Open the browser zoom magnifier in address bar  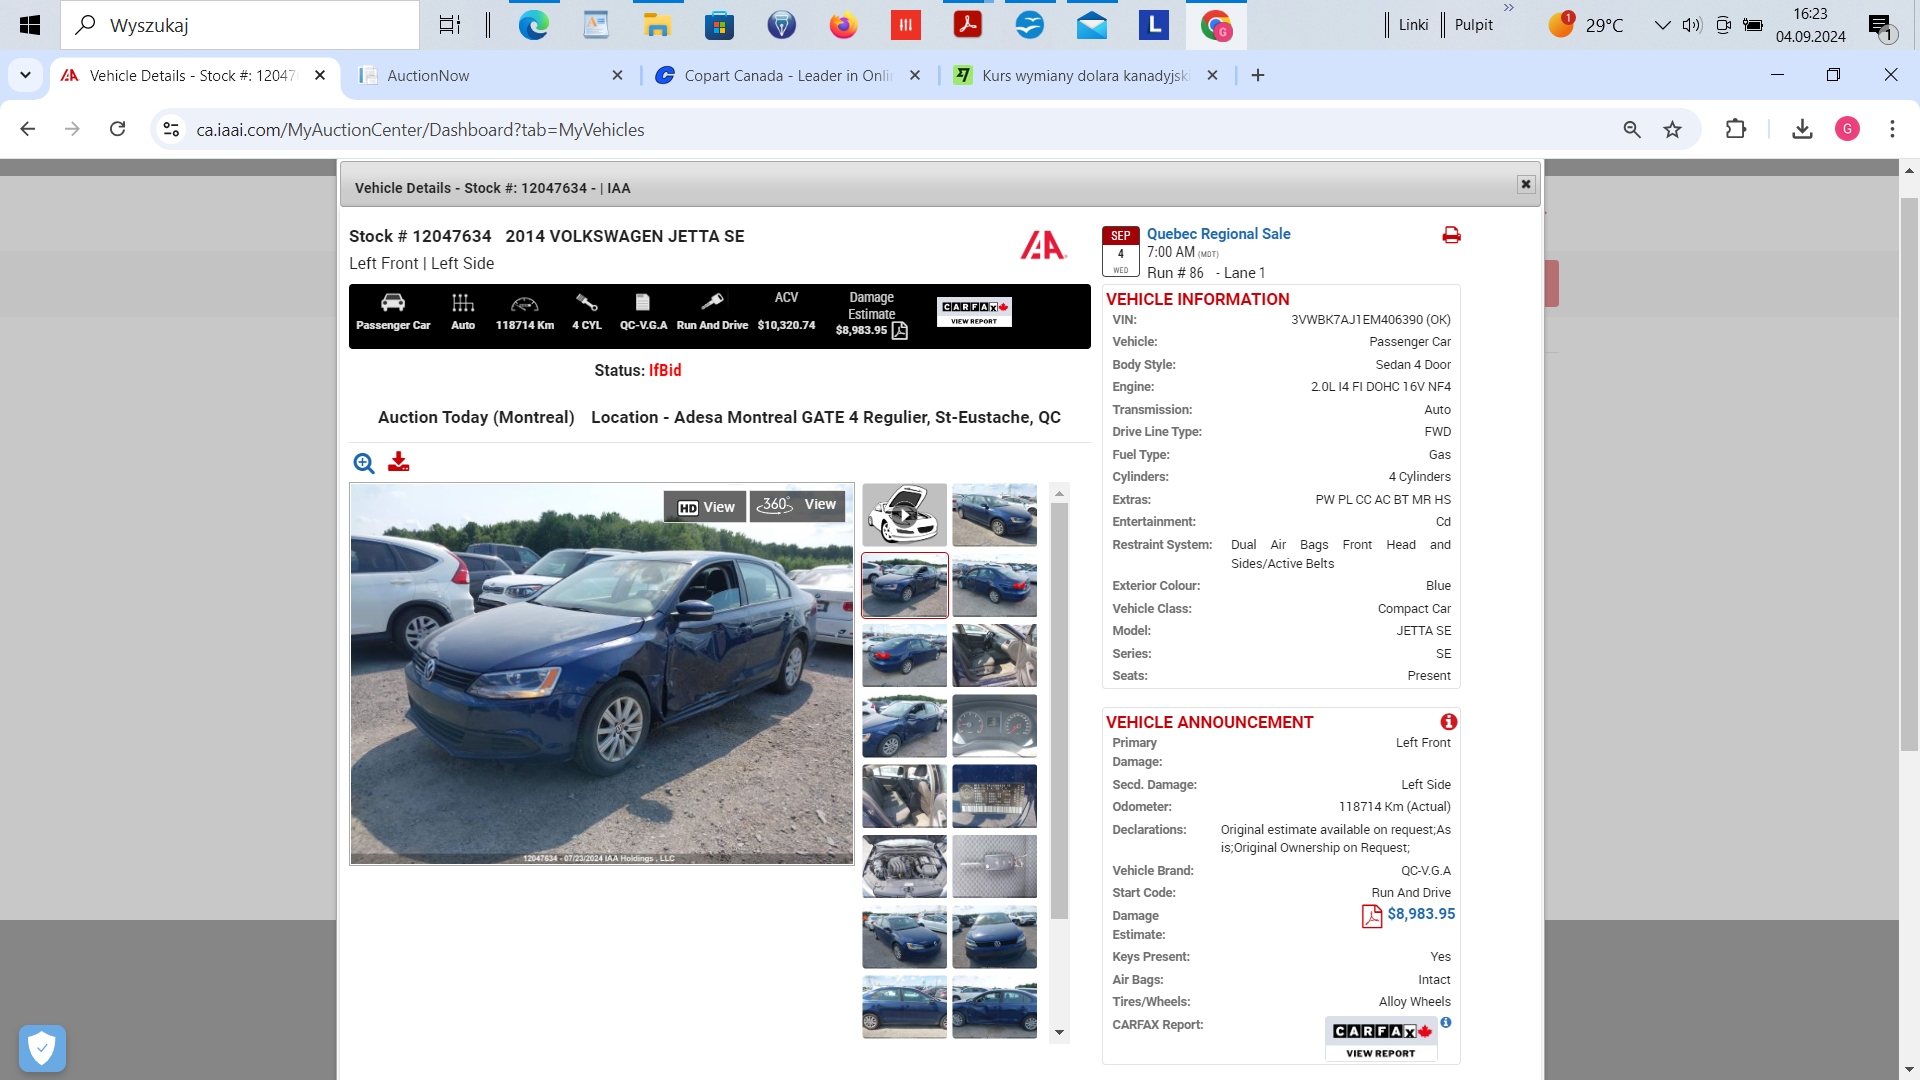pyautogui.click(x=1632, y=129)
